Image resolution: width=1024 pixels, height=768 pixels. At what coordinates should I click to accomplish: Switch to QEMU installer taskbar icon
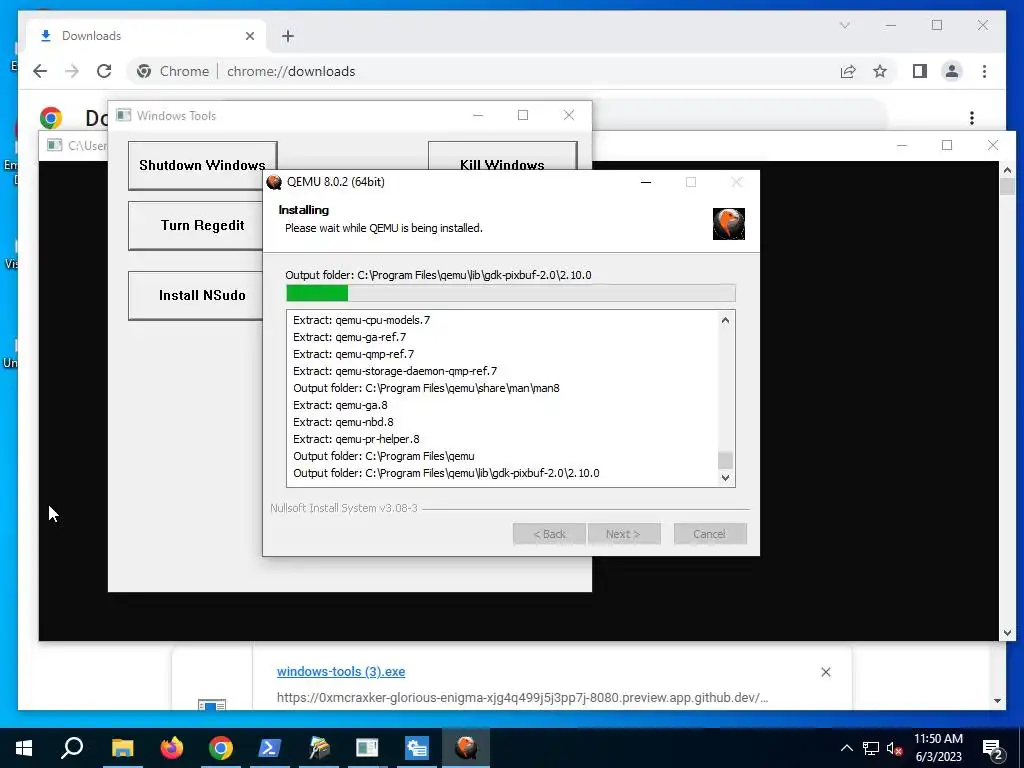coord(466,748)
